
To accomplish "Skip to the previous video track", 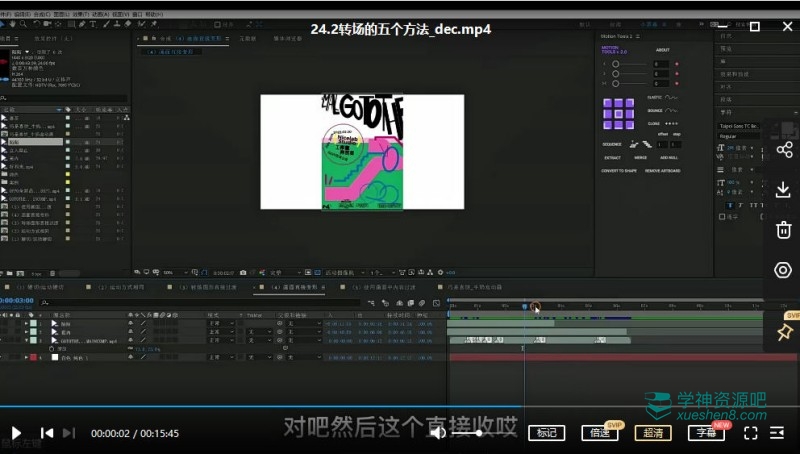I will (47, 433).
